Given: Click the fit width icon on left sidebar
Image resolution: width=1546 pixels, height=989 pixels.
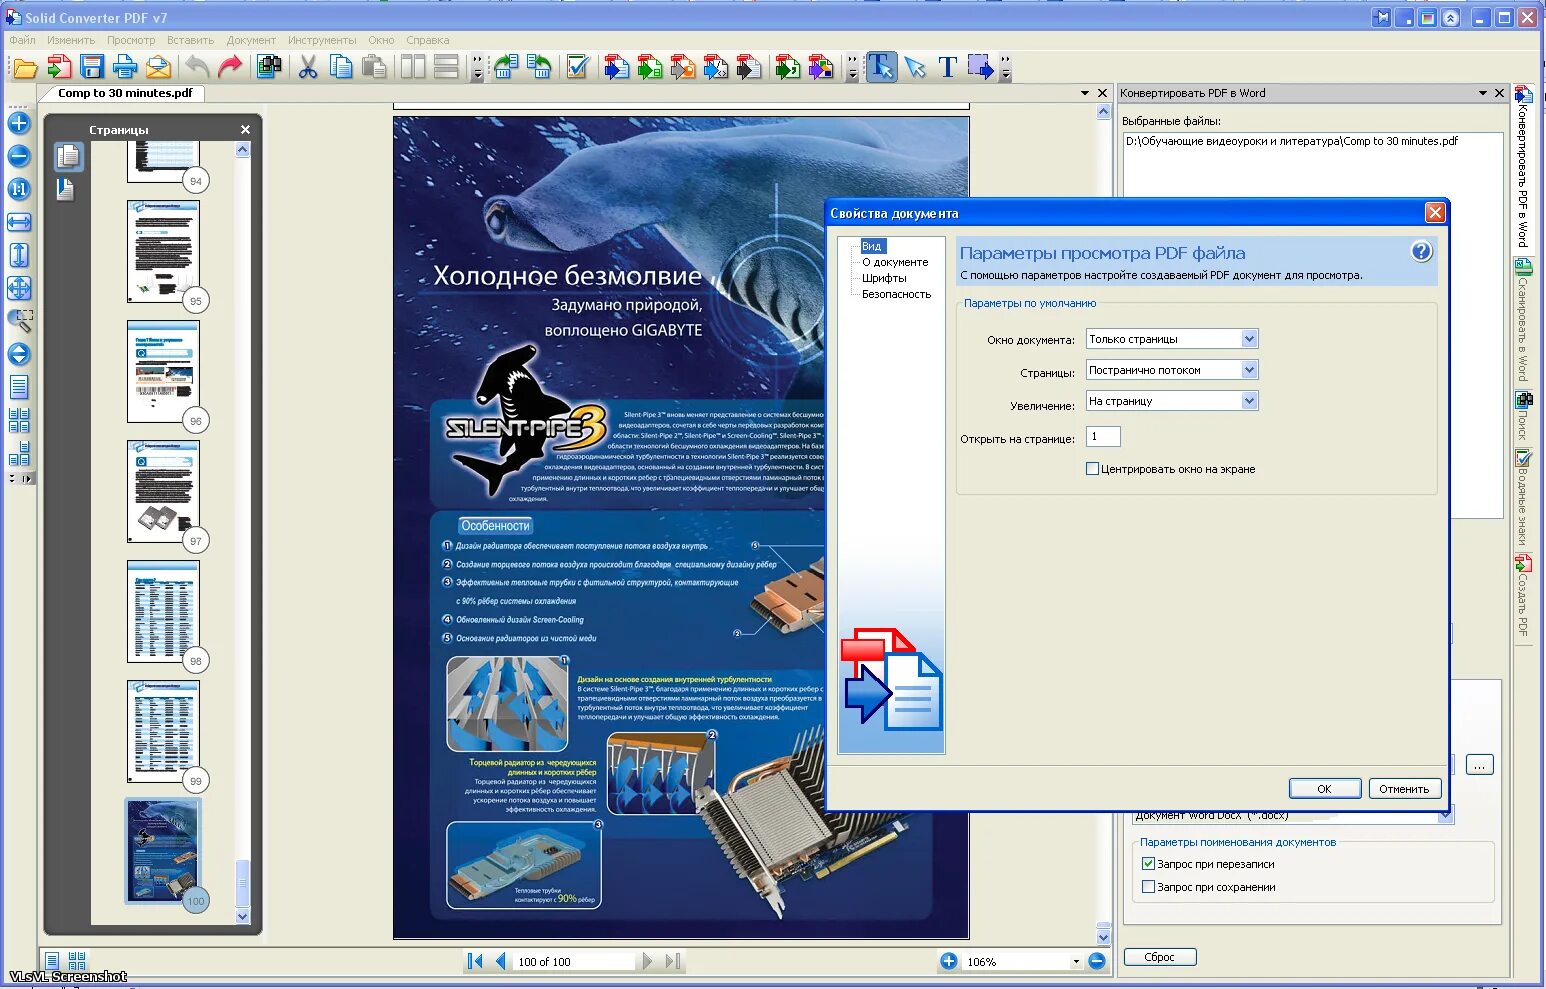Looking at the screenshot, I should (19, 222).
